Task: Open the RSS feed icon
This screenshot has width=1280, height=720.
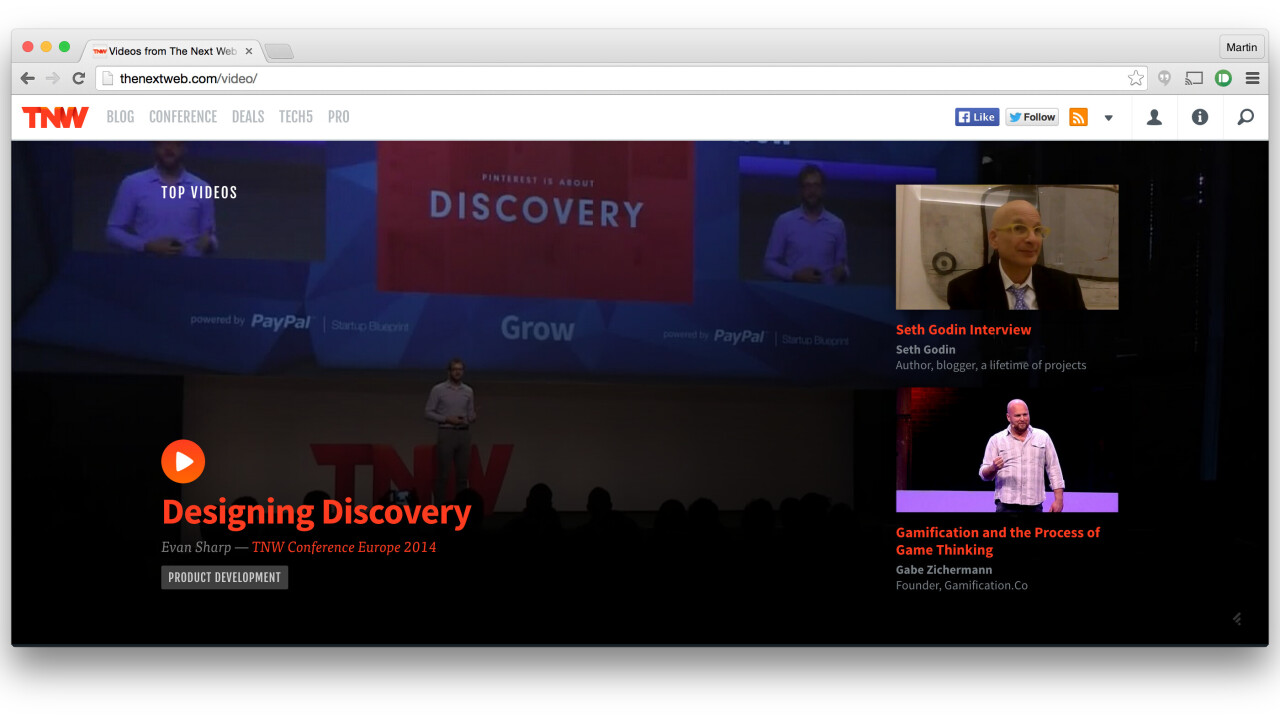Action: pos(1078,117)
